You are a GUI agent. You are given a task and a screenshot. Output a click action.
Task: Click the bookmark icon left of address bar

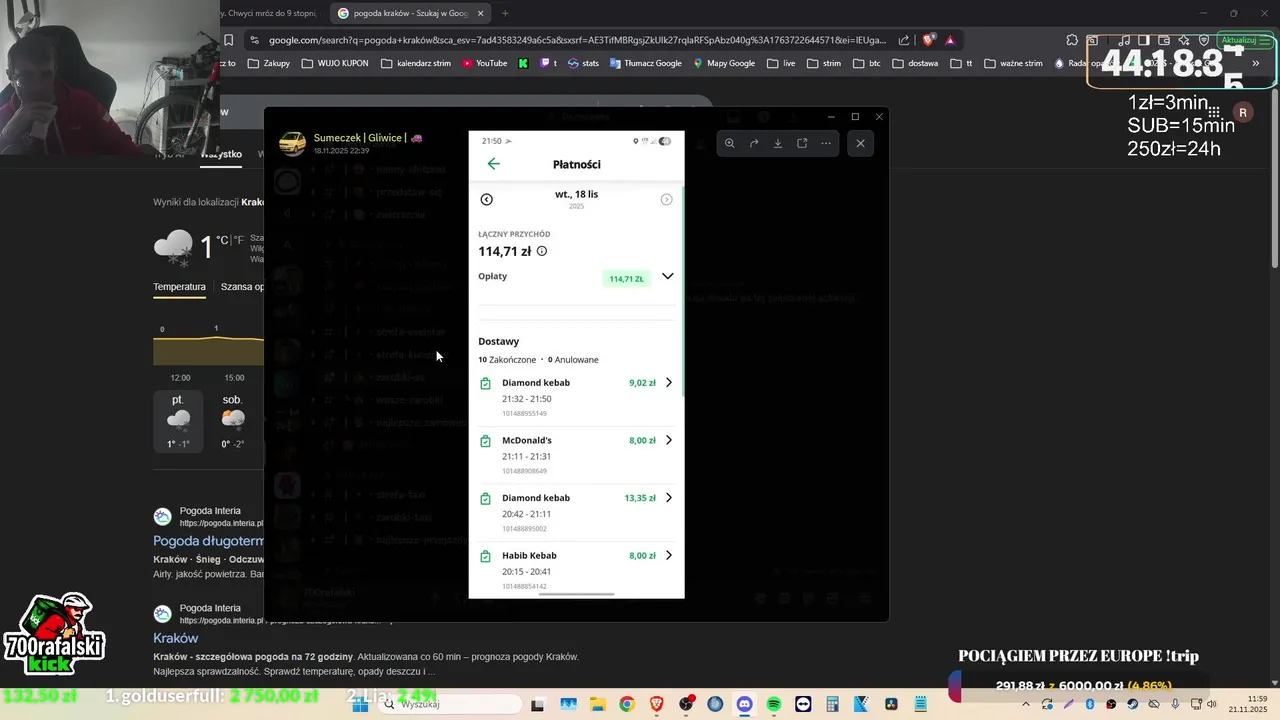[229, 40]
